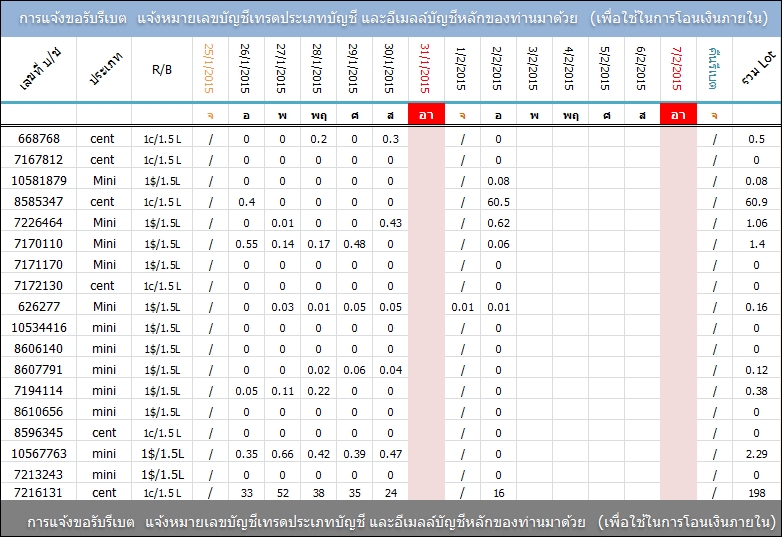Select total 1.06 in row 7226464

click(x=757, y=223)
